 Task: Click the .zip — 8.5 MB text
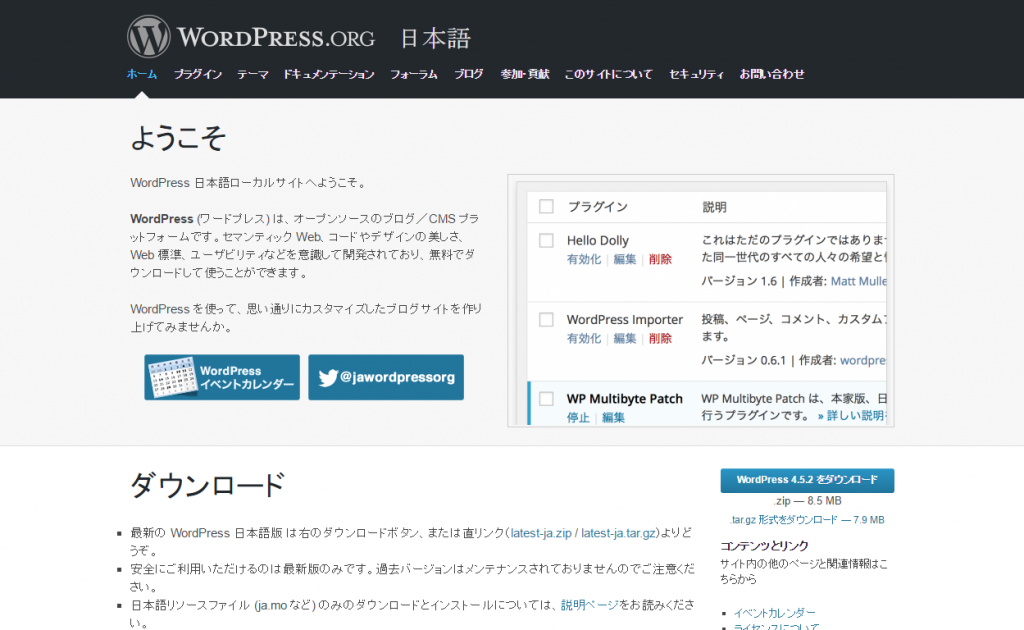coord(807,501)
